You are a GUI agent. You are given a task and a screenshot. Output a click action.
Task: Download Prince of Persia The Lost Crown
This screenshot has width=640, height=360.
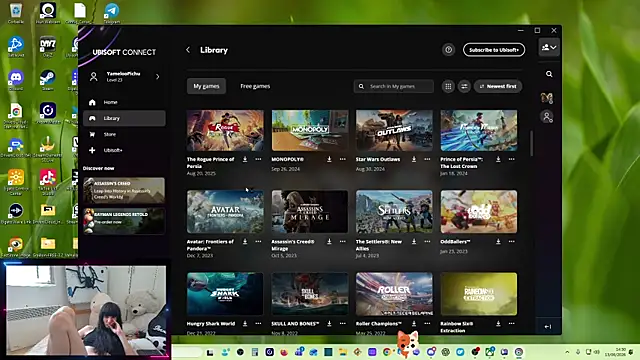click(498, 159)
